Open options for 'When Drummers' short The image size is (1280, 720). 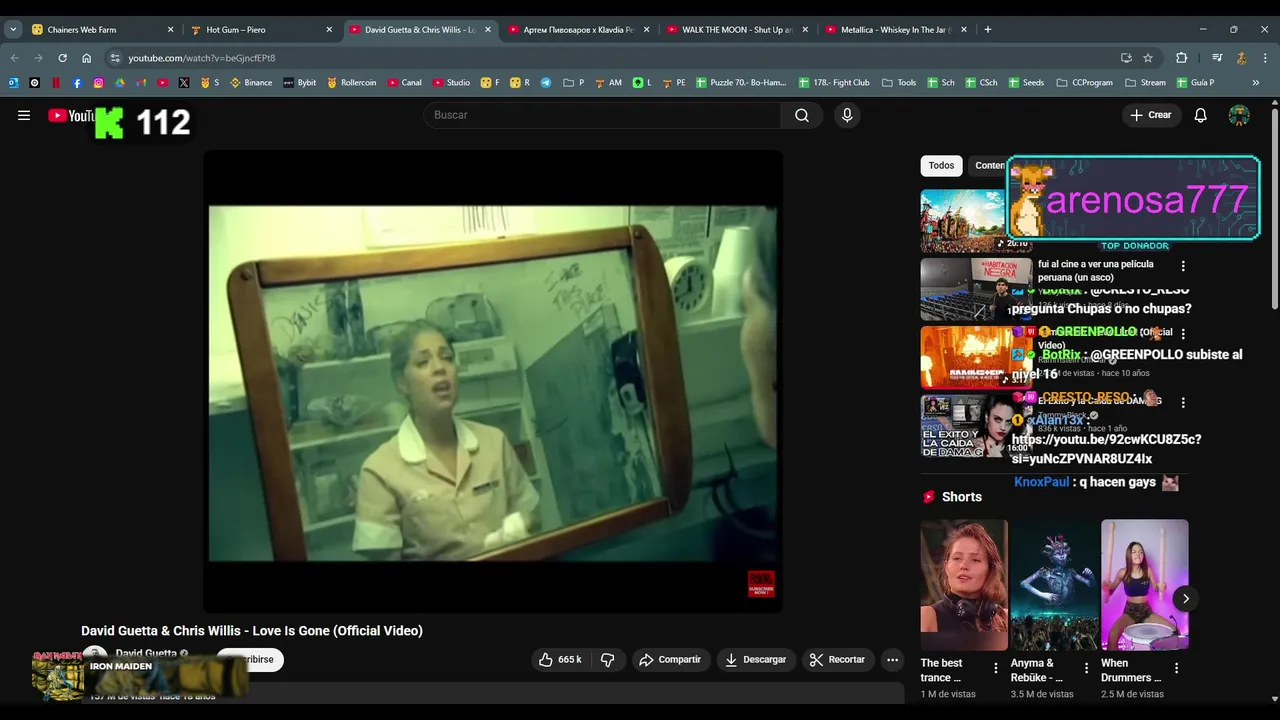point(1176,668)
